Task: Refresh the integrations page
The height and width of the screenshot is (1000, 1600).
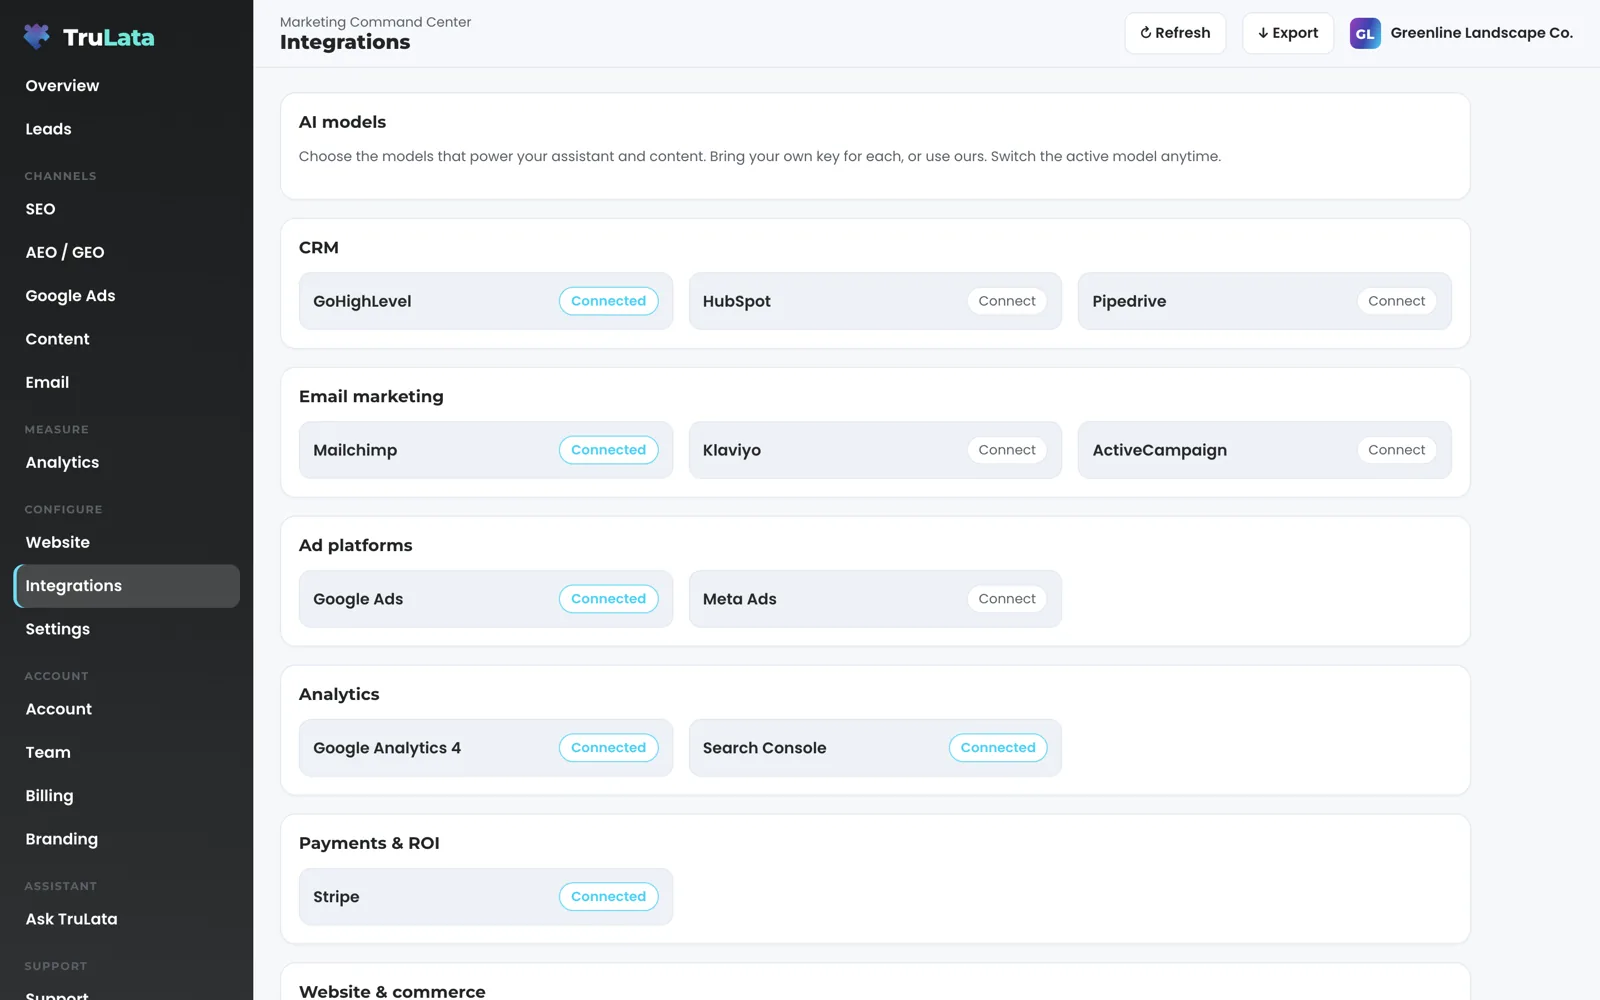Action: click(1175, 33)
